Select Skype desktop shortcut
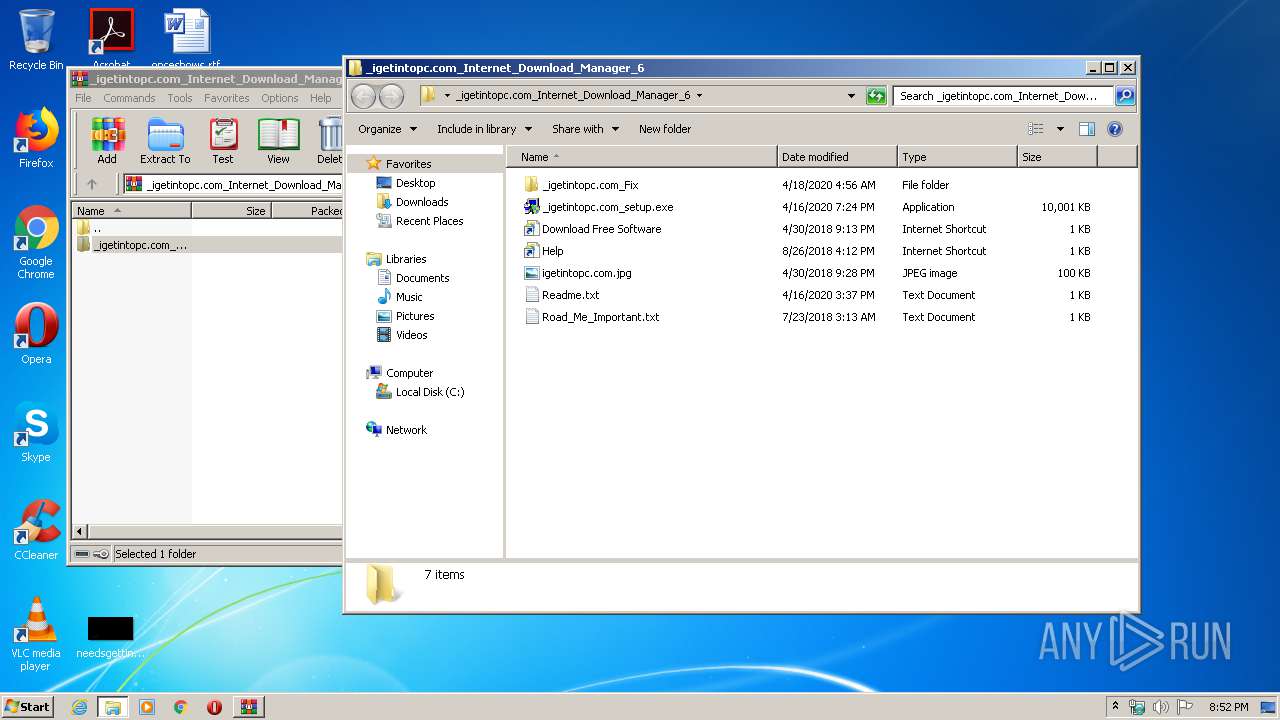The height and width of the screenshot is (720, 1280). point(36,433)
